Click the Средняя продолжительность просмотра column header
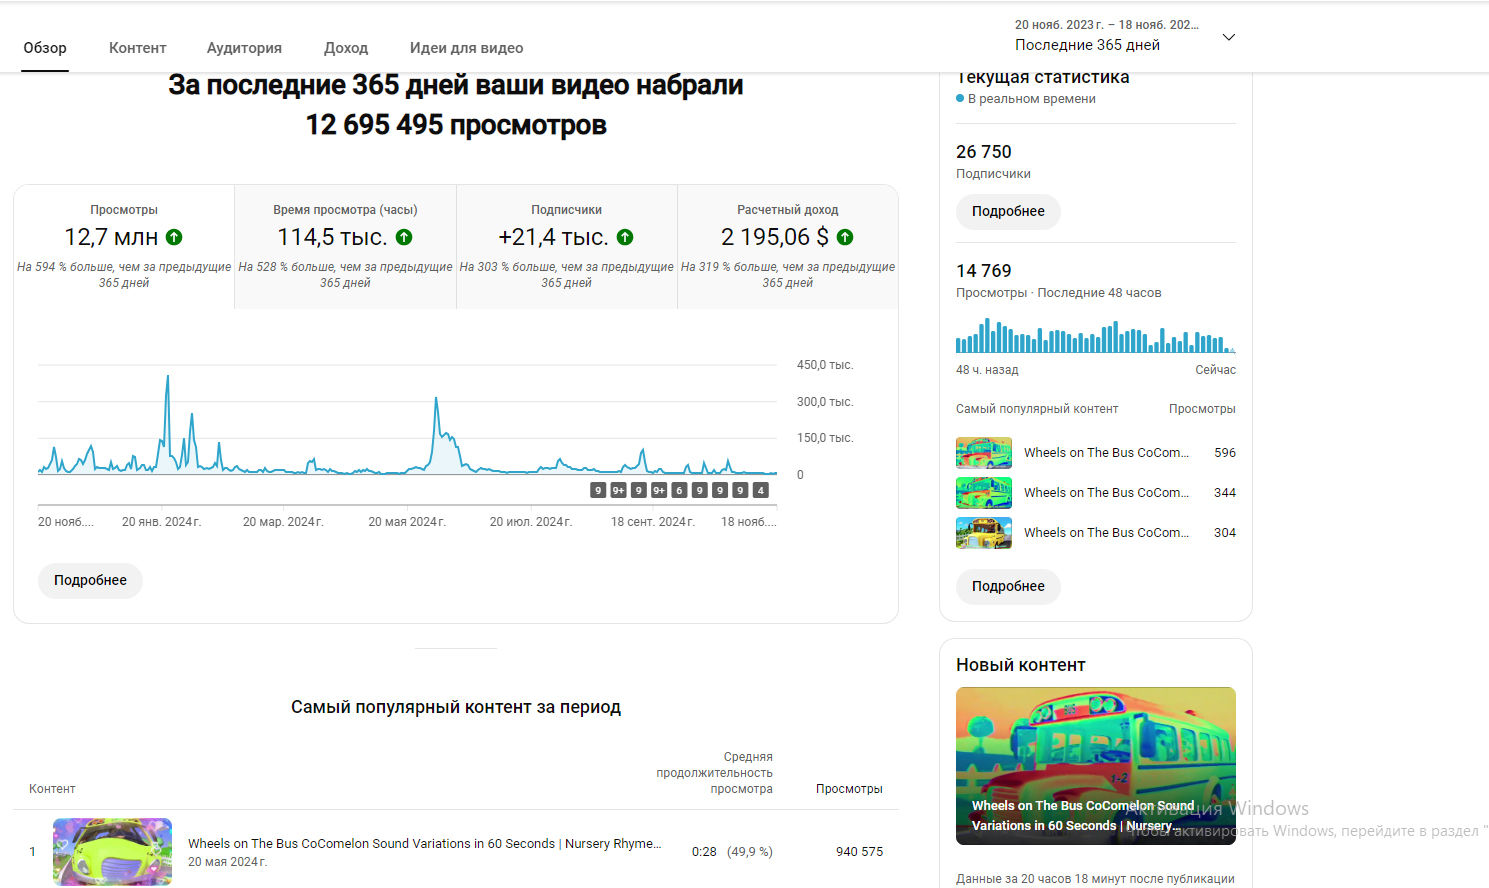Screen dimensions: 1489x888 [714, 773]
